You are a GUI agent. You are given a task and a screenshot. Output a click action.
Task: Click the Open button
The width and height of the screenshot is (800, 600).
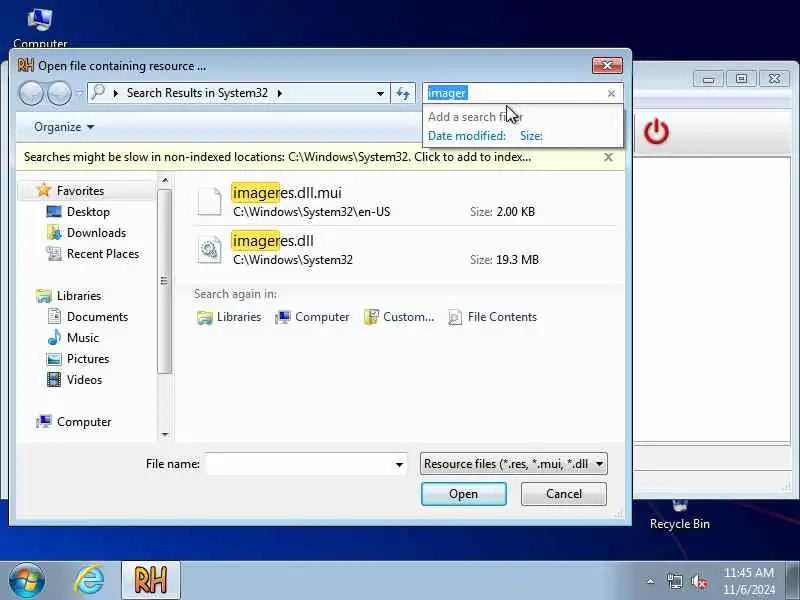[x=463, y=494]
